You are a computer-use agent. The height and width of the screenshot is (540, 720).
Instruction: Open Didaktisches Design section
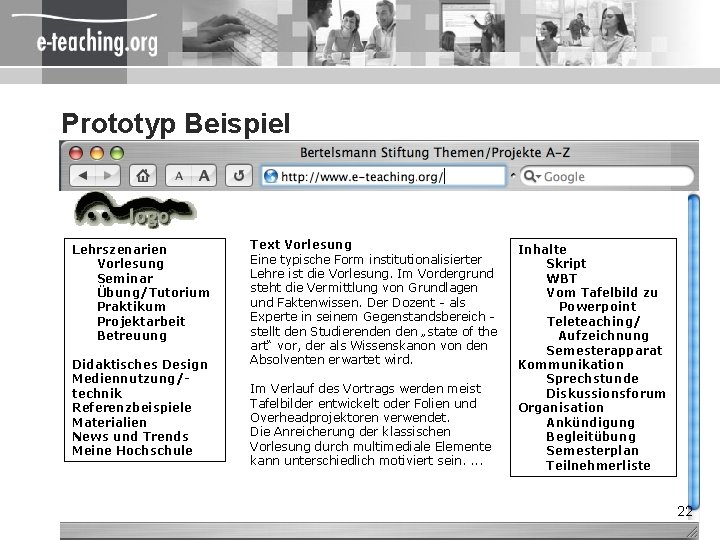(x=140, y=365)
